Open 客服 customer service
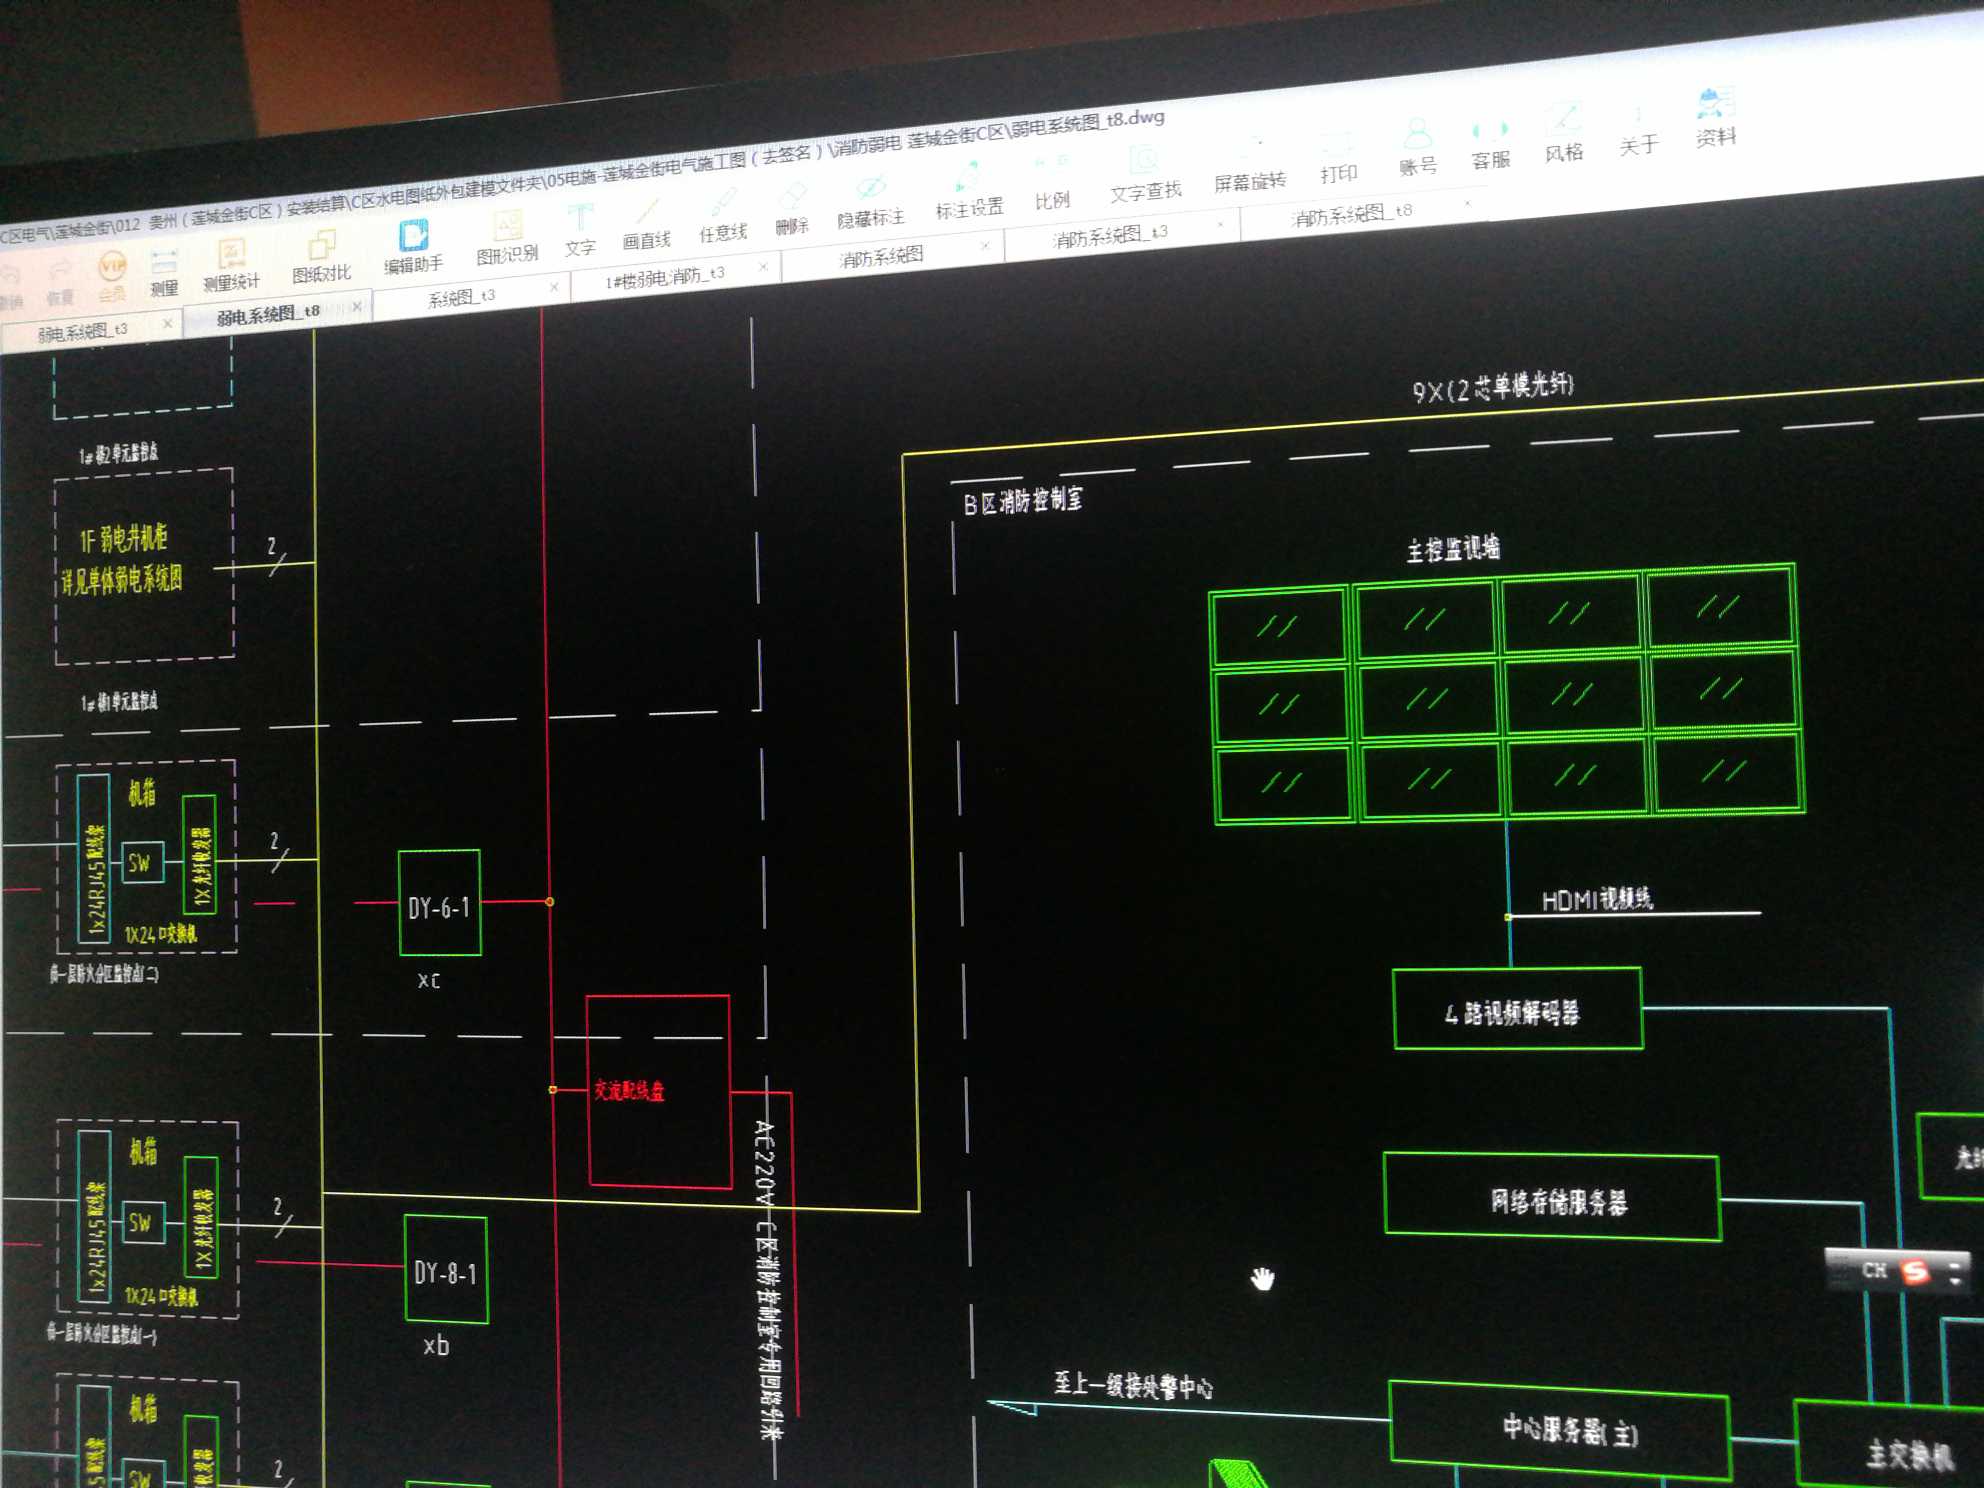The width and height of the screenshot is (1984, 1488). (1490, 145)
